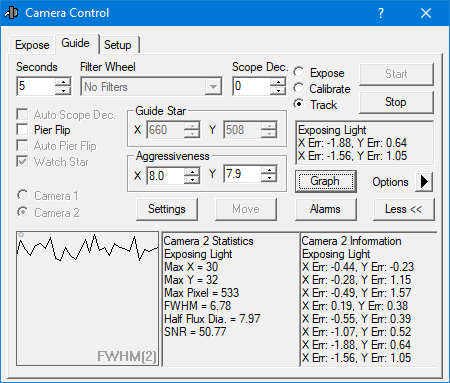Click the "X Err: -0.55, Y Err: 0.39" row
Screen dimensions: 450x383
[x=356, y=319]
